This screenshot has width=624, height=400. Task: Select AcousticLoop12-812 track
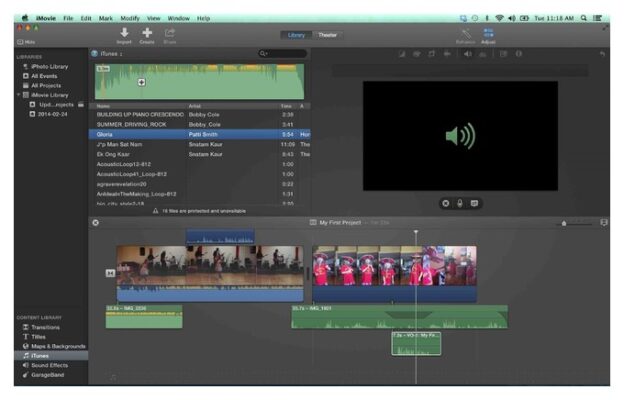click(199, 164)
